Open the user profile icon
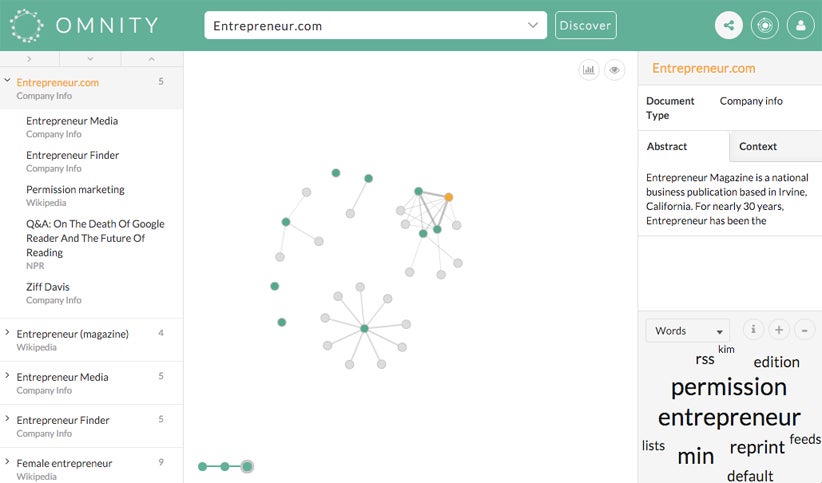The width and height of the screenshot is (822, 483). click(x=801, y=25)
